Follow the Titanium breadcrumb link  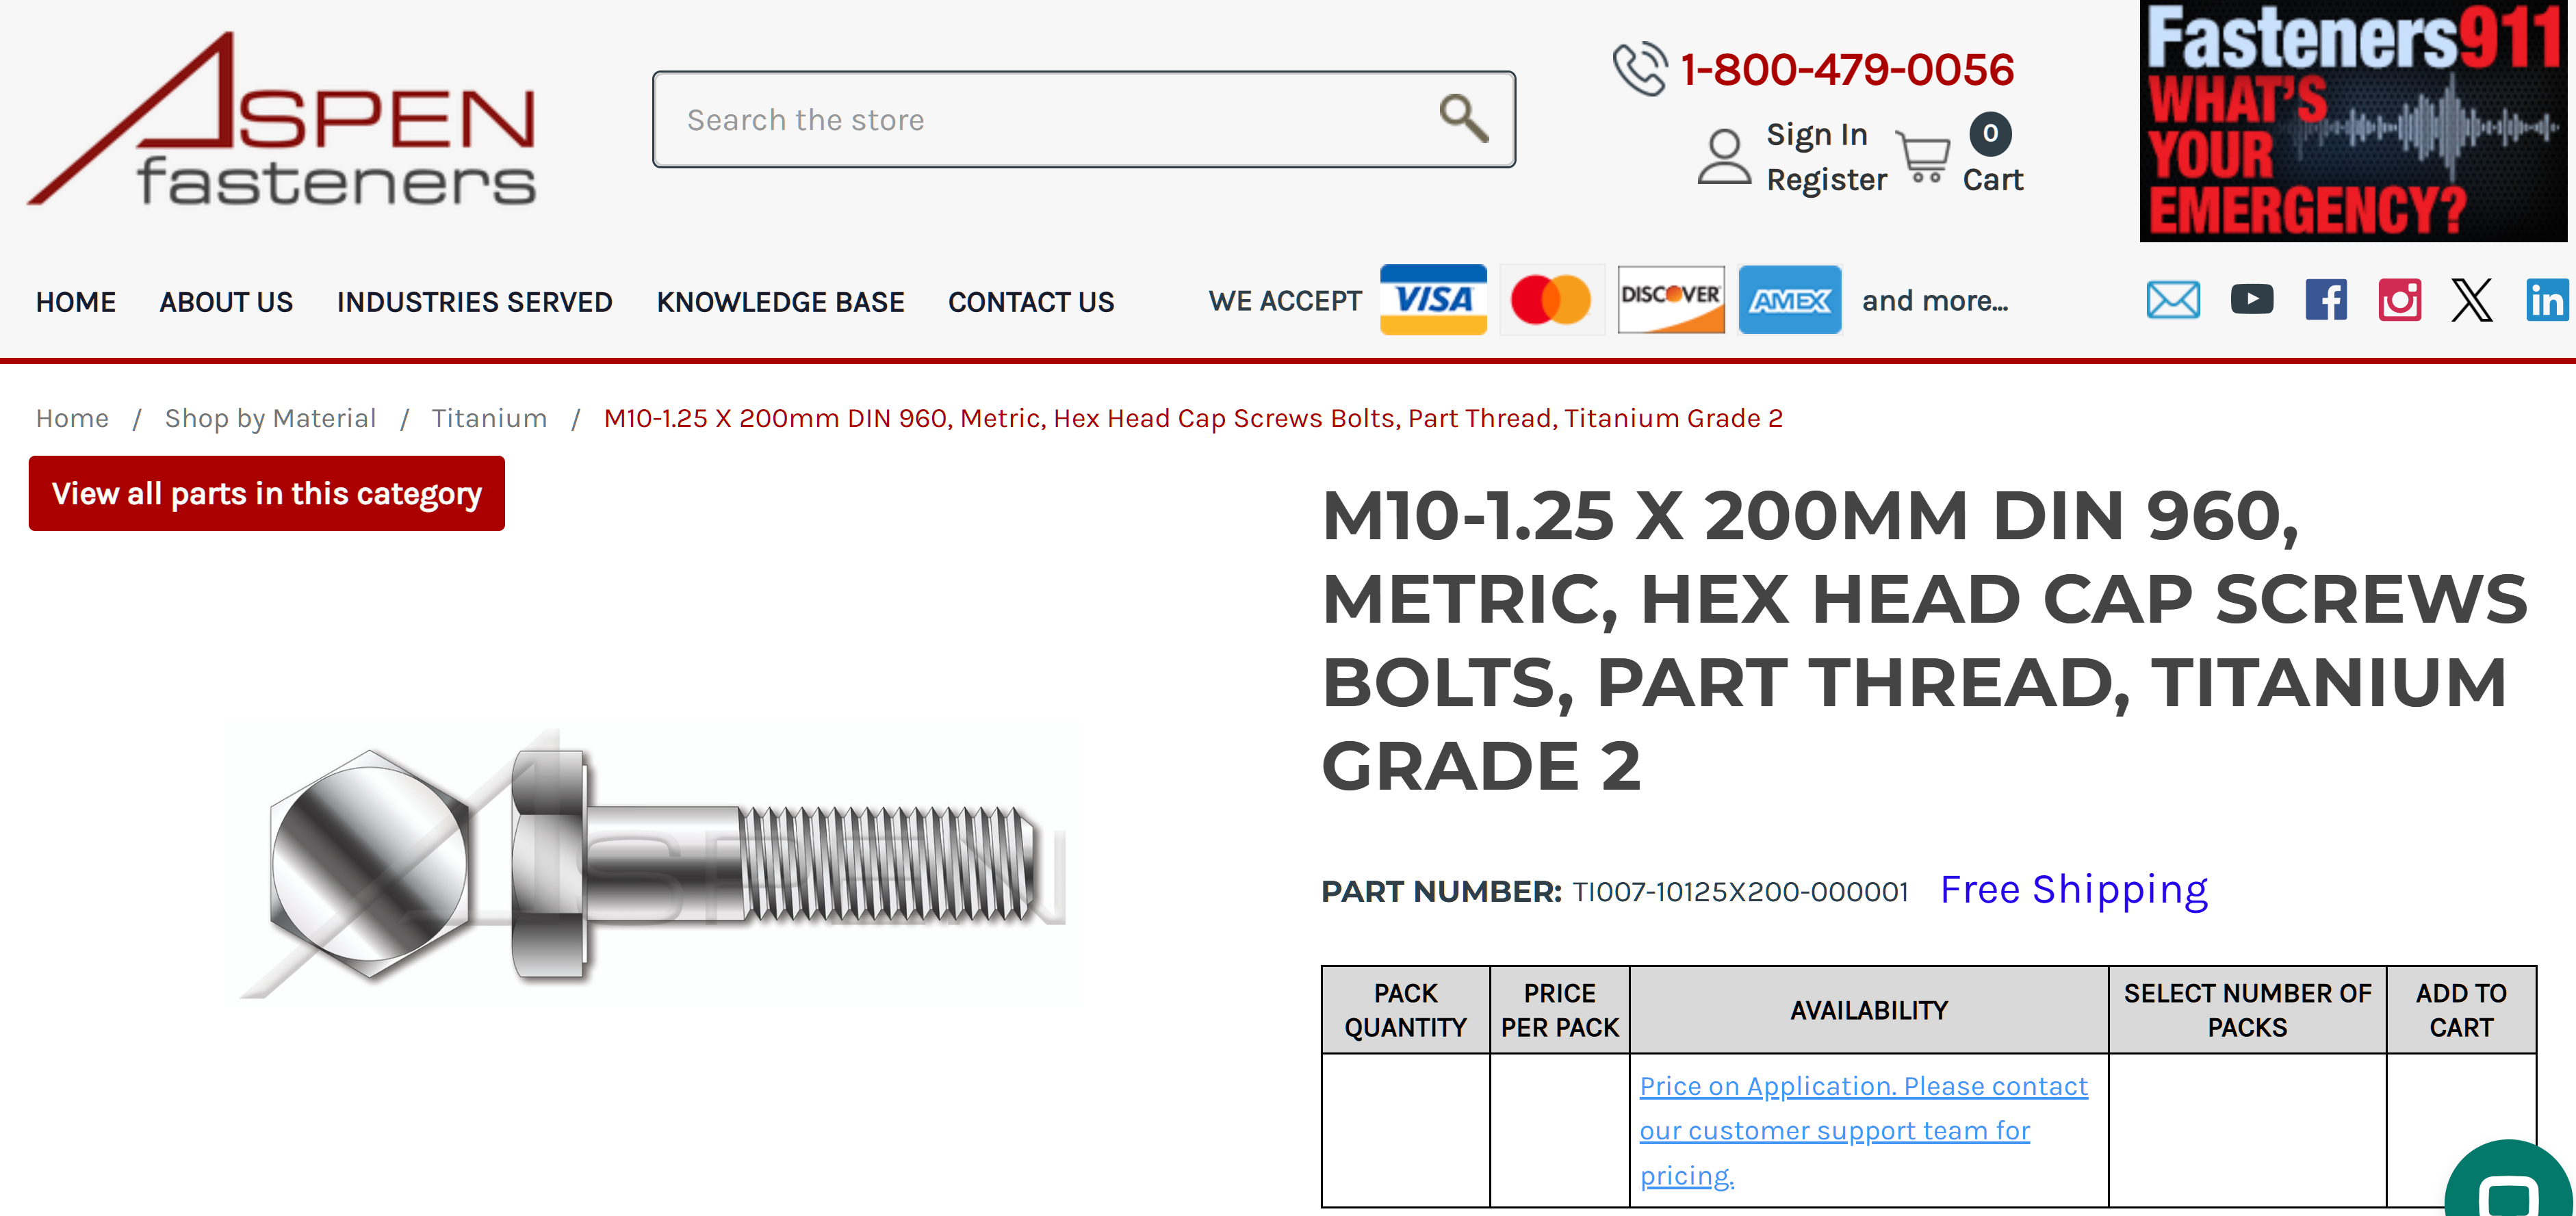(x=489, y=418)
